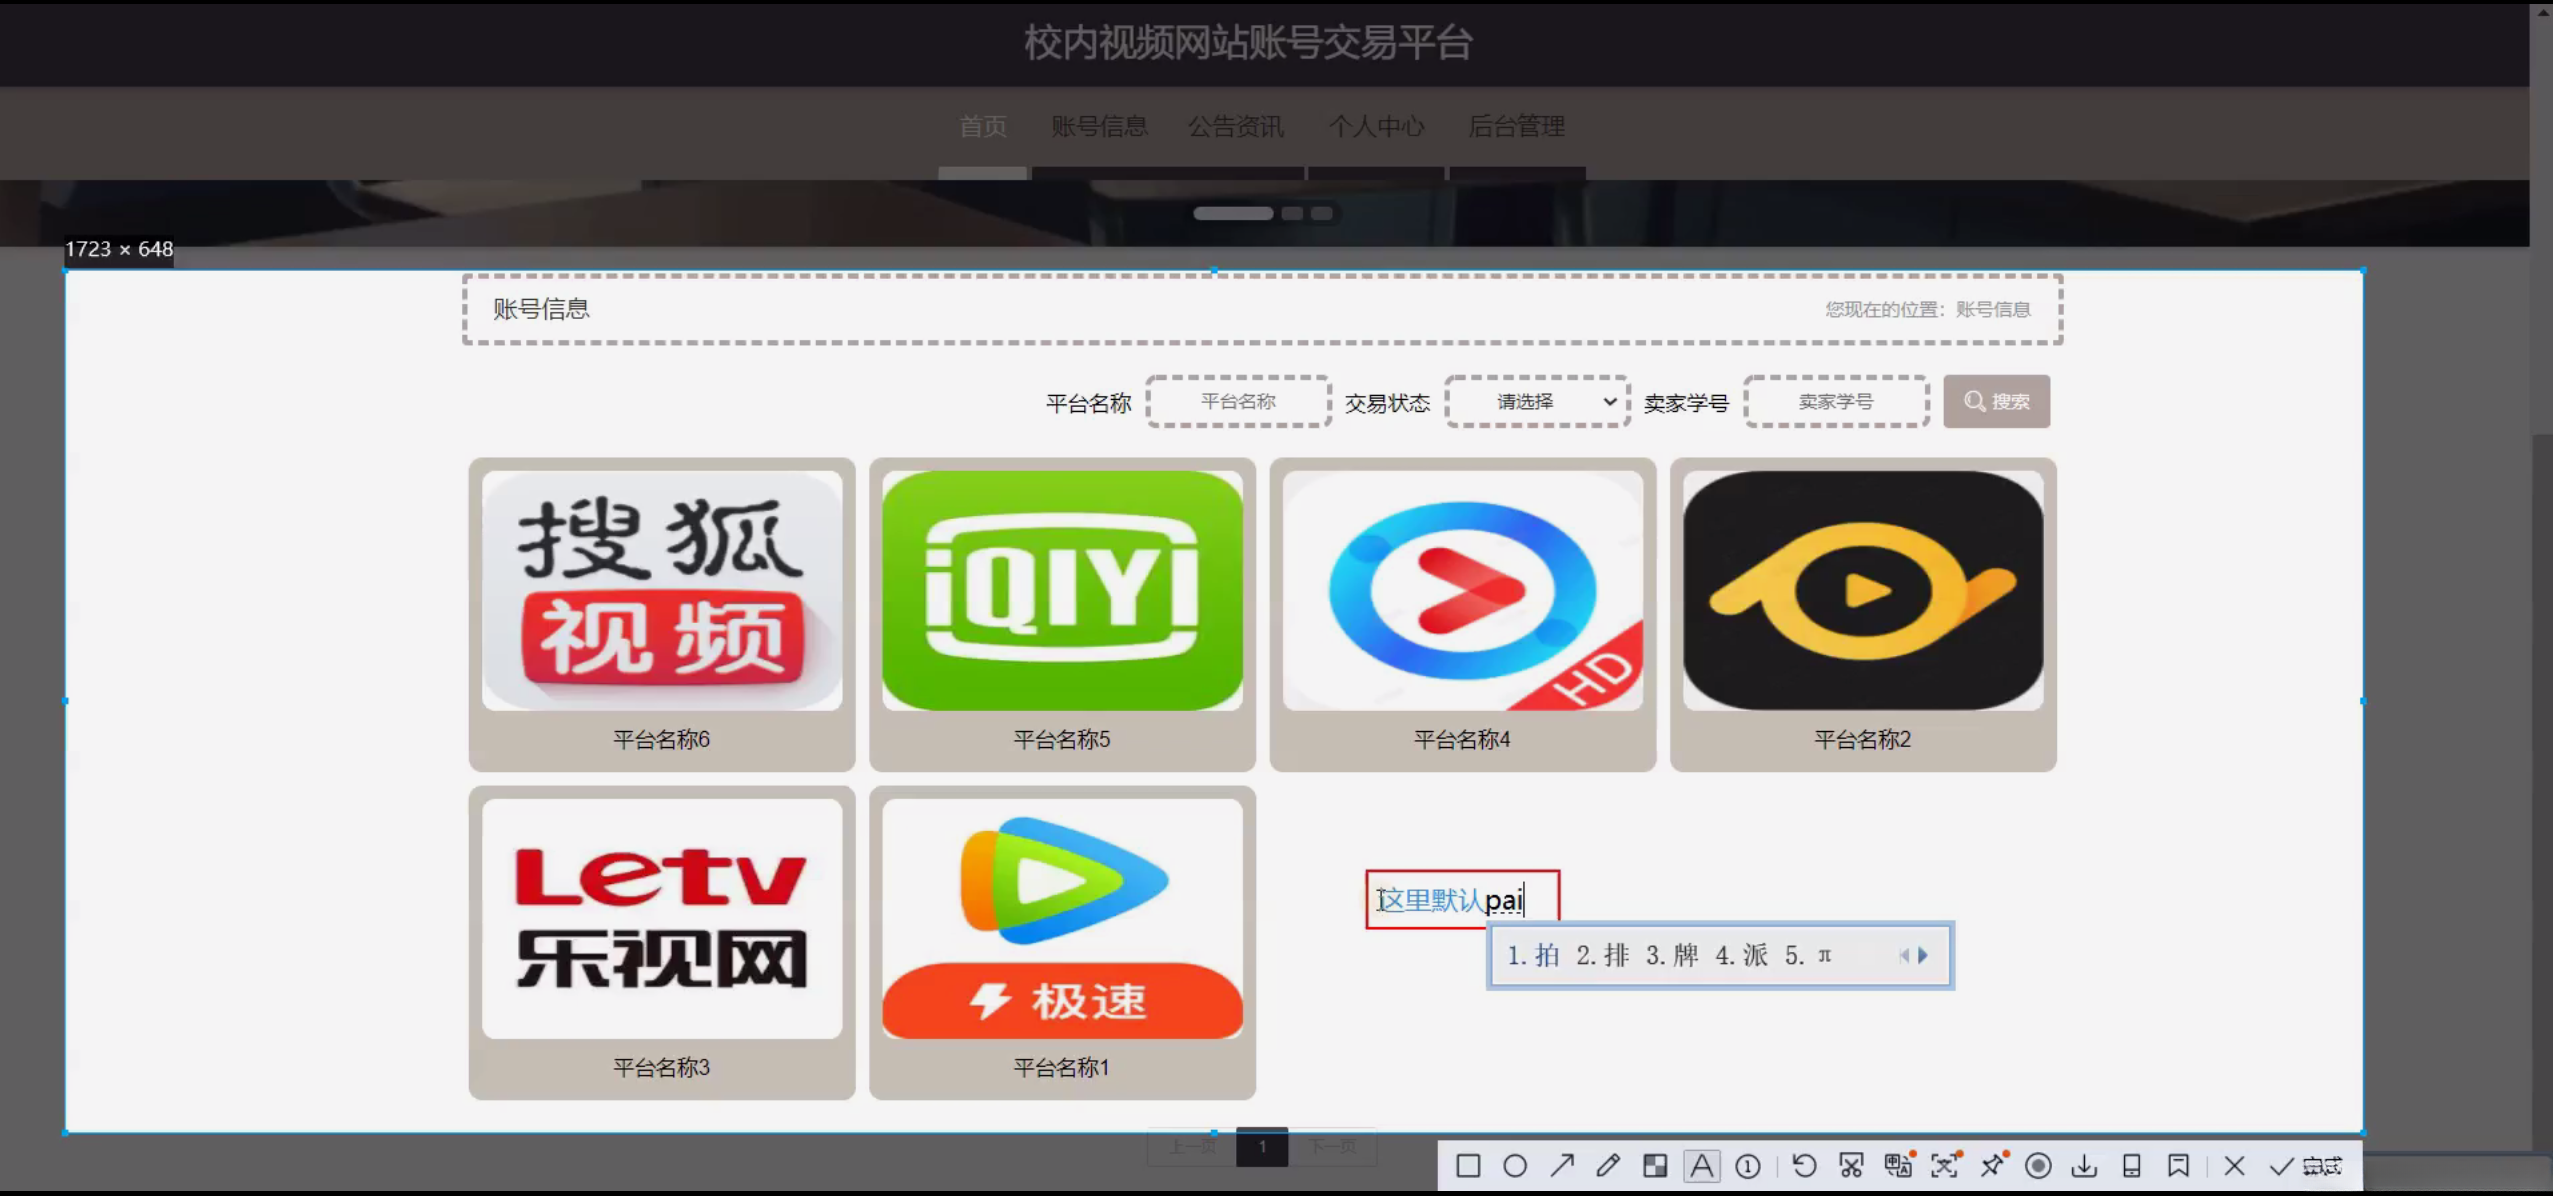This screenshot has width=2553, height=1196.
Task: Pin the screenshot to screen
Action: pos(1992,1166)
